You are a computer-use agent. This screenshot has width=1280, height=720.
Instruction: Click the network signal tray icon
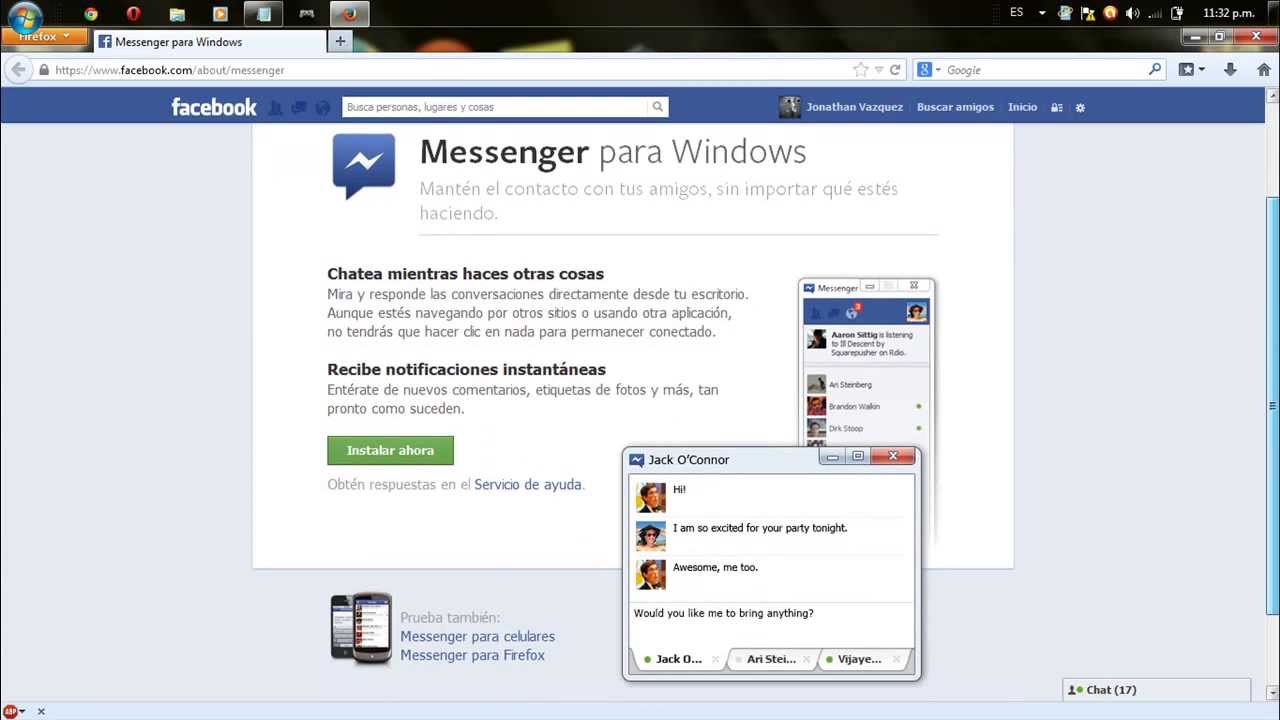(x=1154, y=13)
